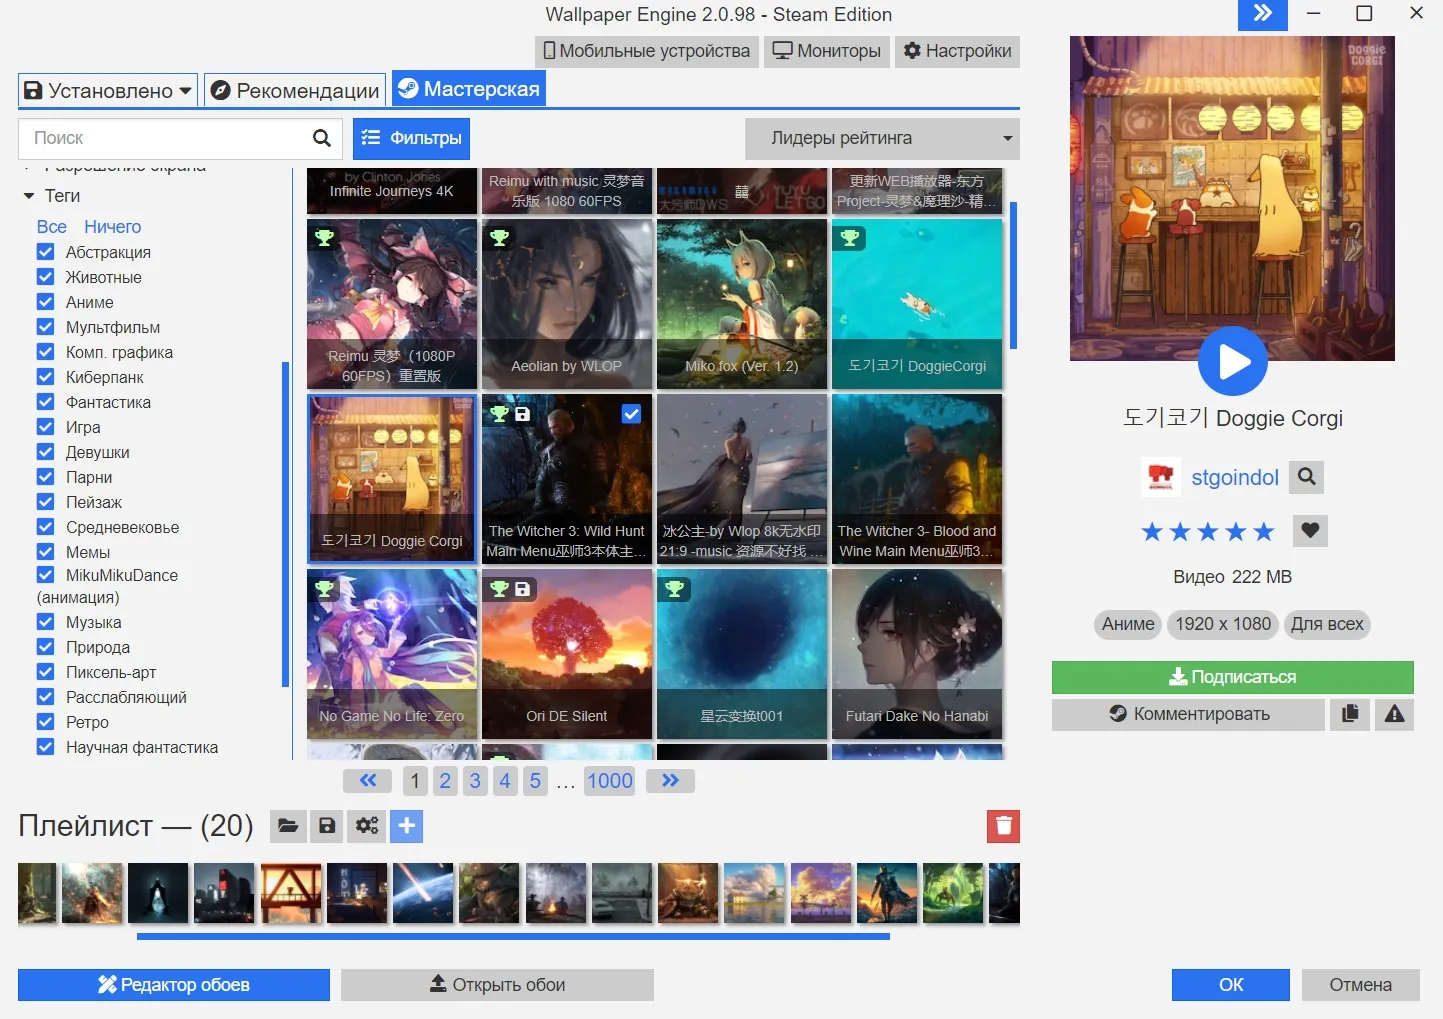Select the Miko fox (Ver. 1.2) thumbnail

tap(742, 304)
